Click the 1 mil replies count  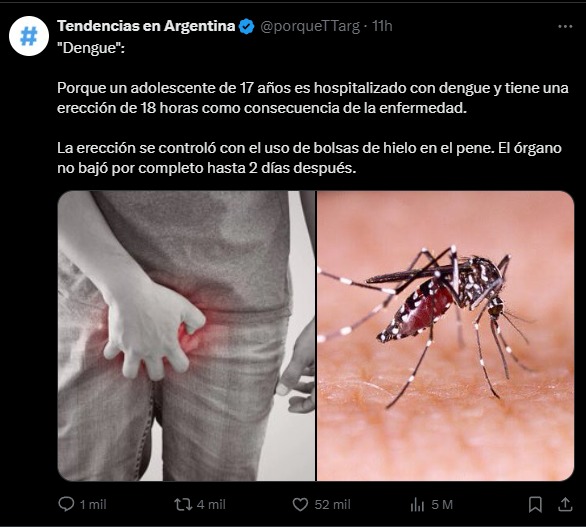[93, 505]
